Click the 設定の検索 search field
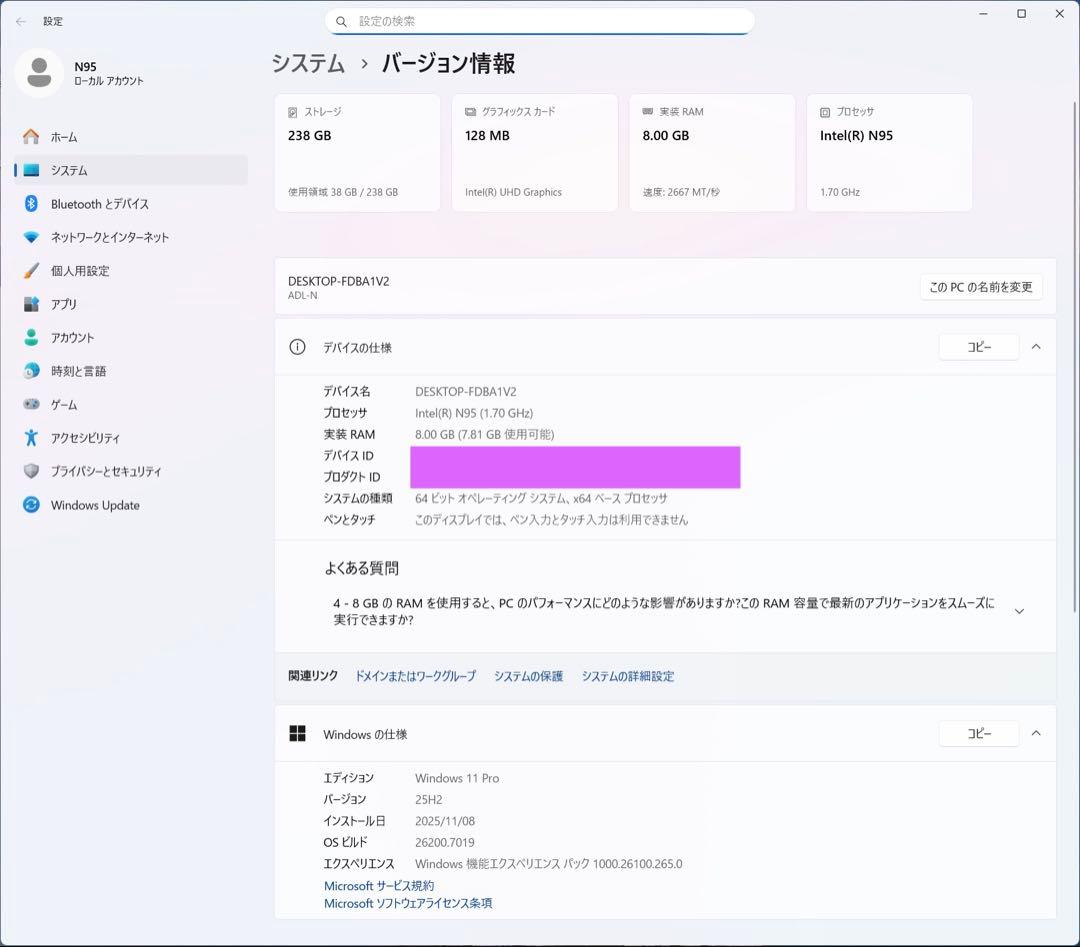 pyautogui.click(x=540, y=21)
